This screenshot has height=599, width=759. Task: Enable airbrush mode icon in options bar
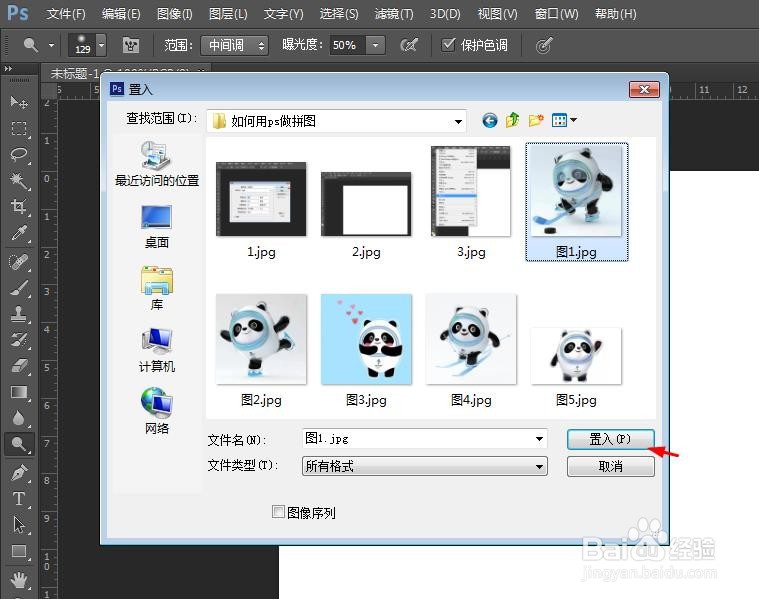pos(409,46)
